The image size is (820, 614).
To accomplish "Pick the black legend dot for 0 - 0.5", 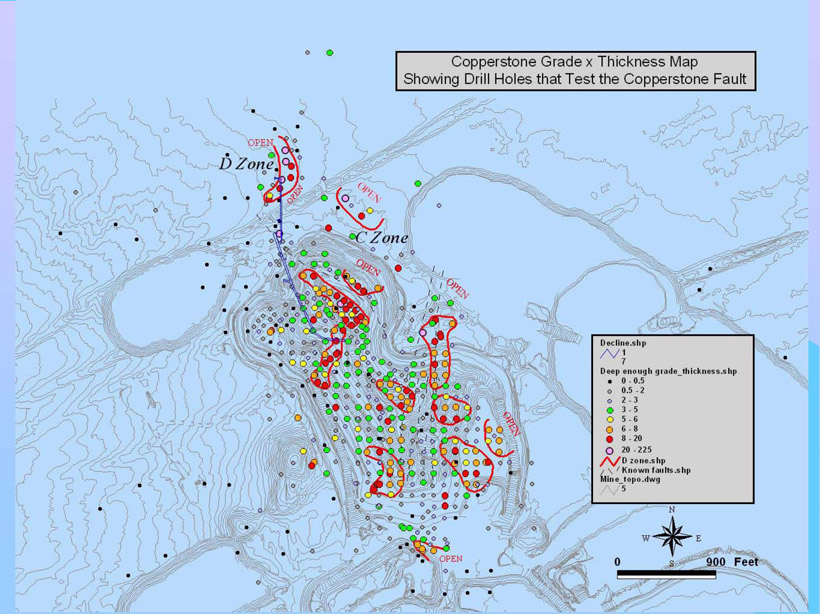I will 609,381.
